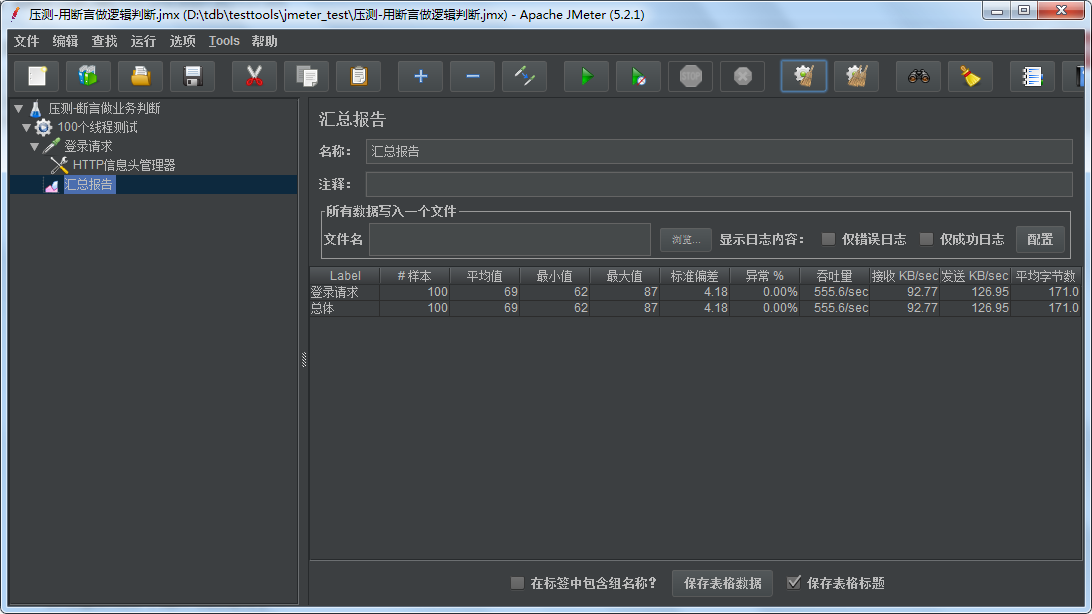This screenshot has height=614, width=1092.
Task: Select 汇总报告 tree item
Action: [x=88, y=184]
